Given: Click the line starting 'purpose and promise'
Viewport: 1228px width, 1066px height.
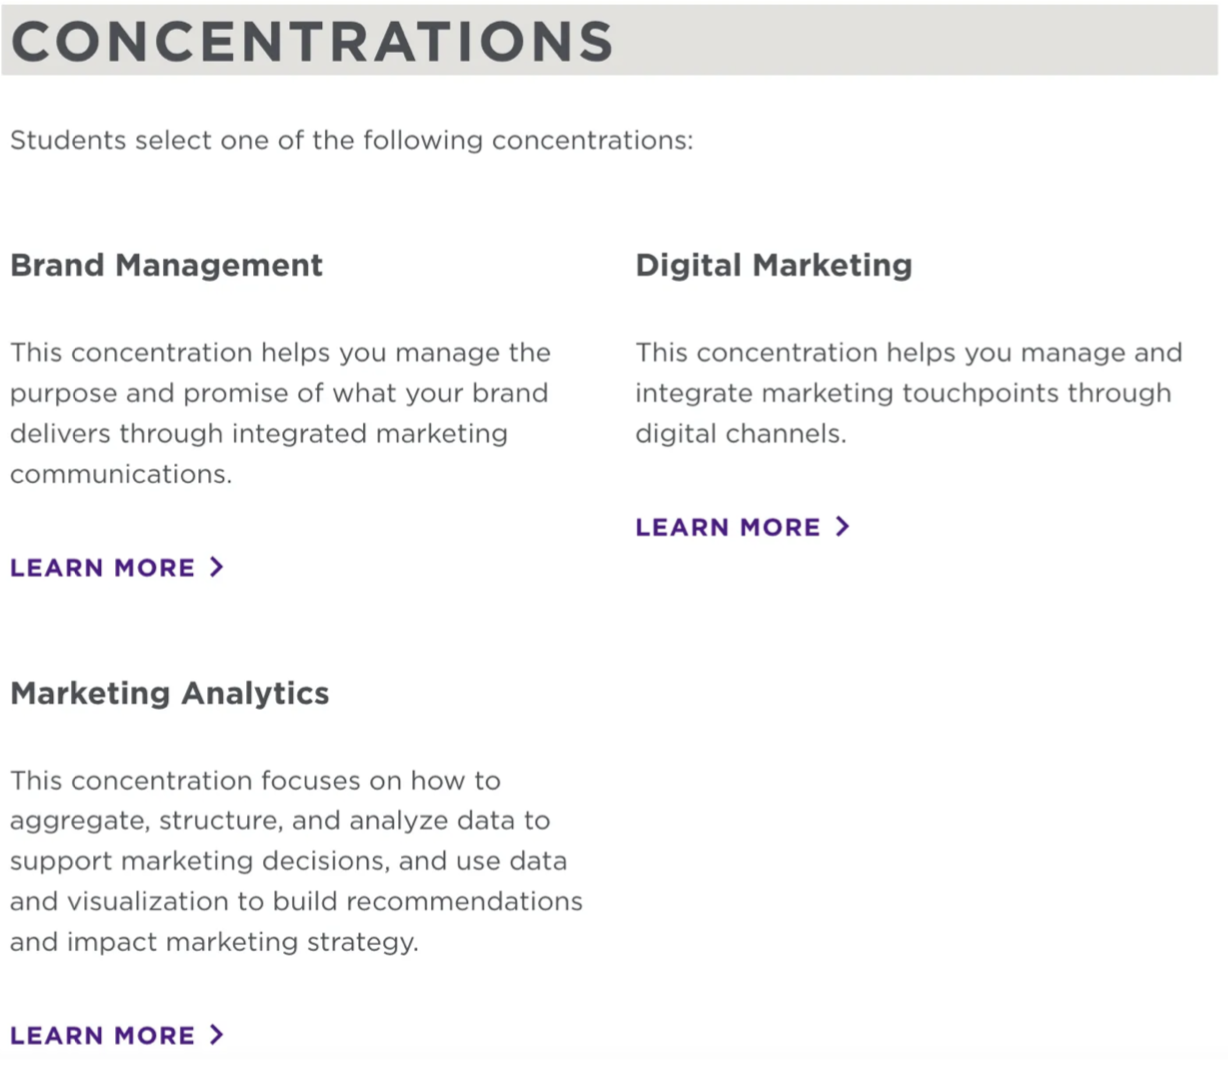Looking at the screenshot, I should tap(279, 393).
